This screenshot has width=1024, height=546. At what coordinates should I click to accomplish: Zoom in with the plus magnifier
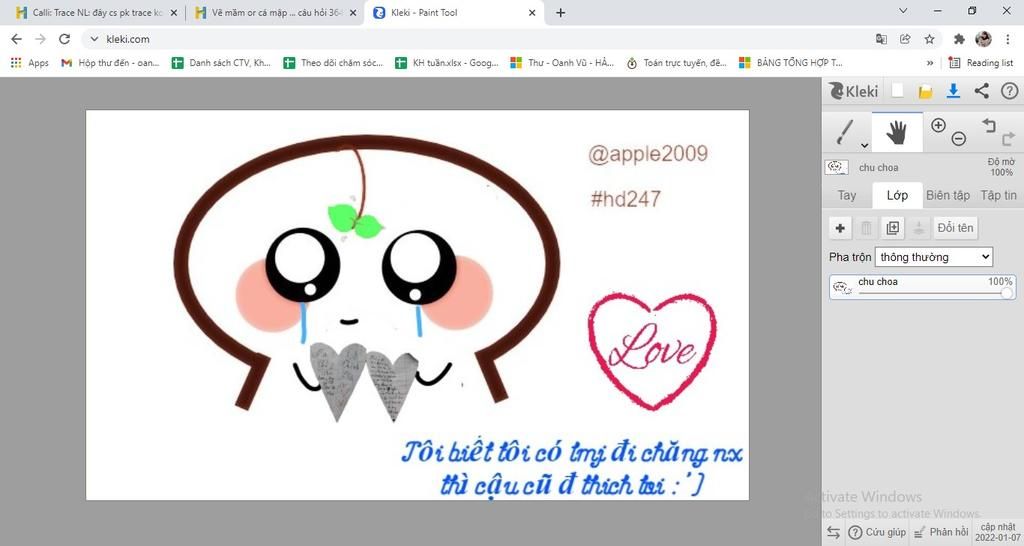pos(938,125)
